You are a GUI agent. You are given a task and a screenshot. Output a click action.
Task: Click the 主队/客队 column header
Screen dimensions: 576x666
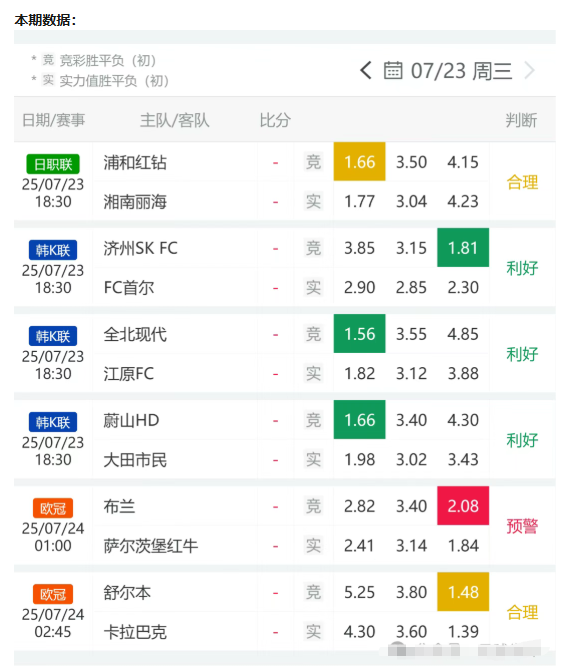[x=175, y=121]
